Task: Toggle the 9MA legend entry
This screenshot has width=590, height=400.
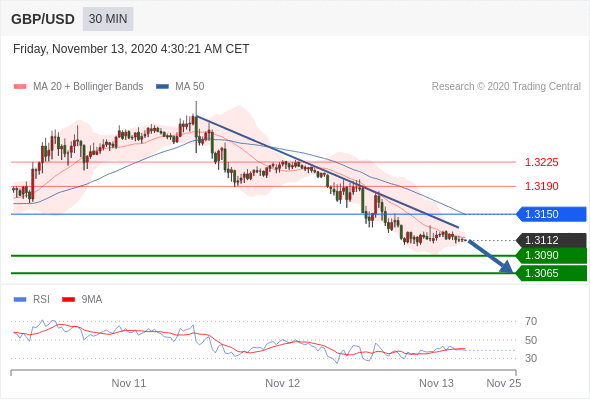Action: tap(82, 300)
